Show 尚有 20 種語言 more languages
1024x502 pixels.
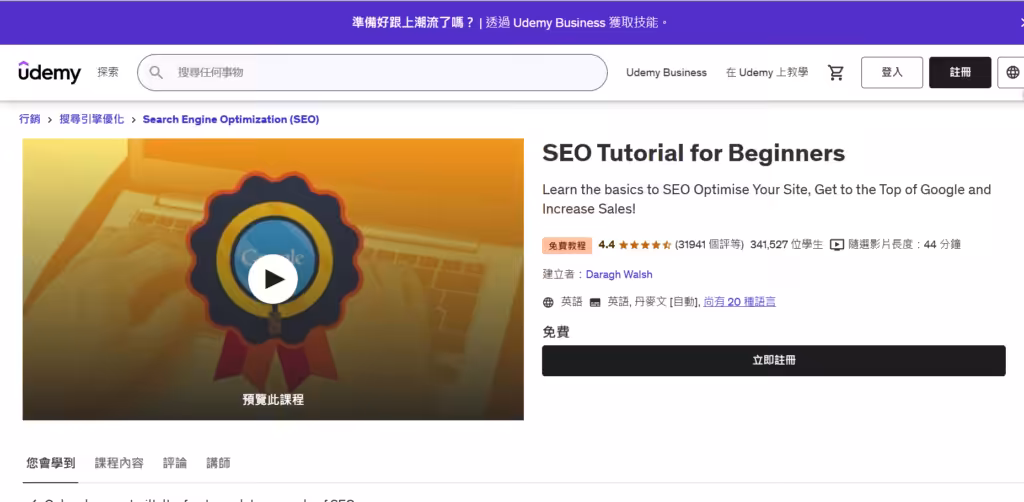(739, 302)
